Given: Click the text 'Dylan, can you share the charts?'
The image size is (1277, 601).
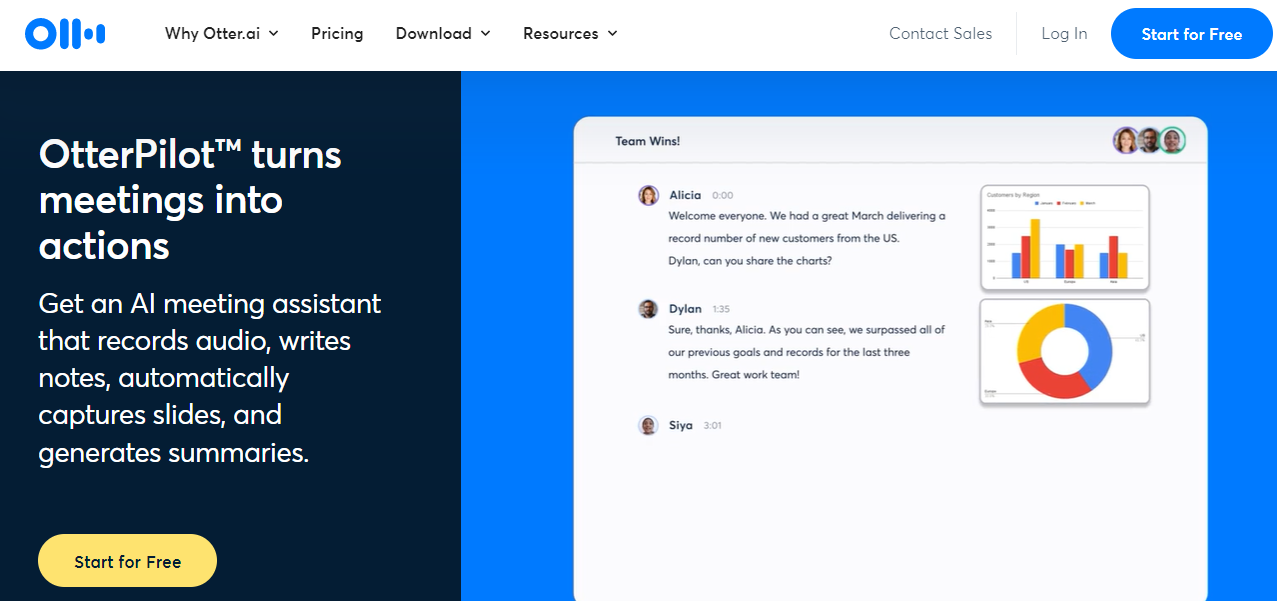Looking at the screenshot, I should tap(750, 261).
